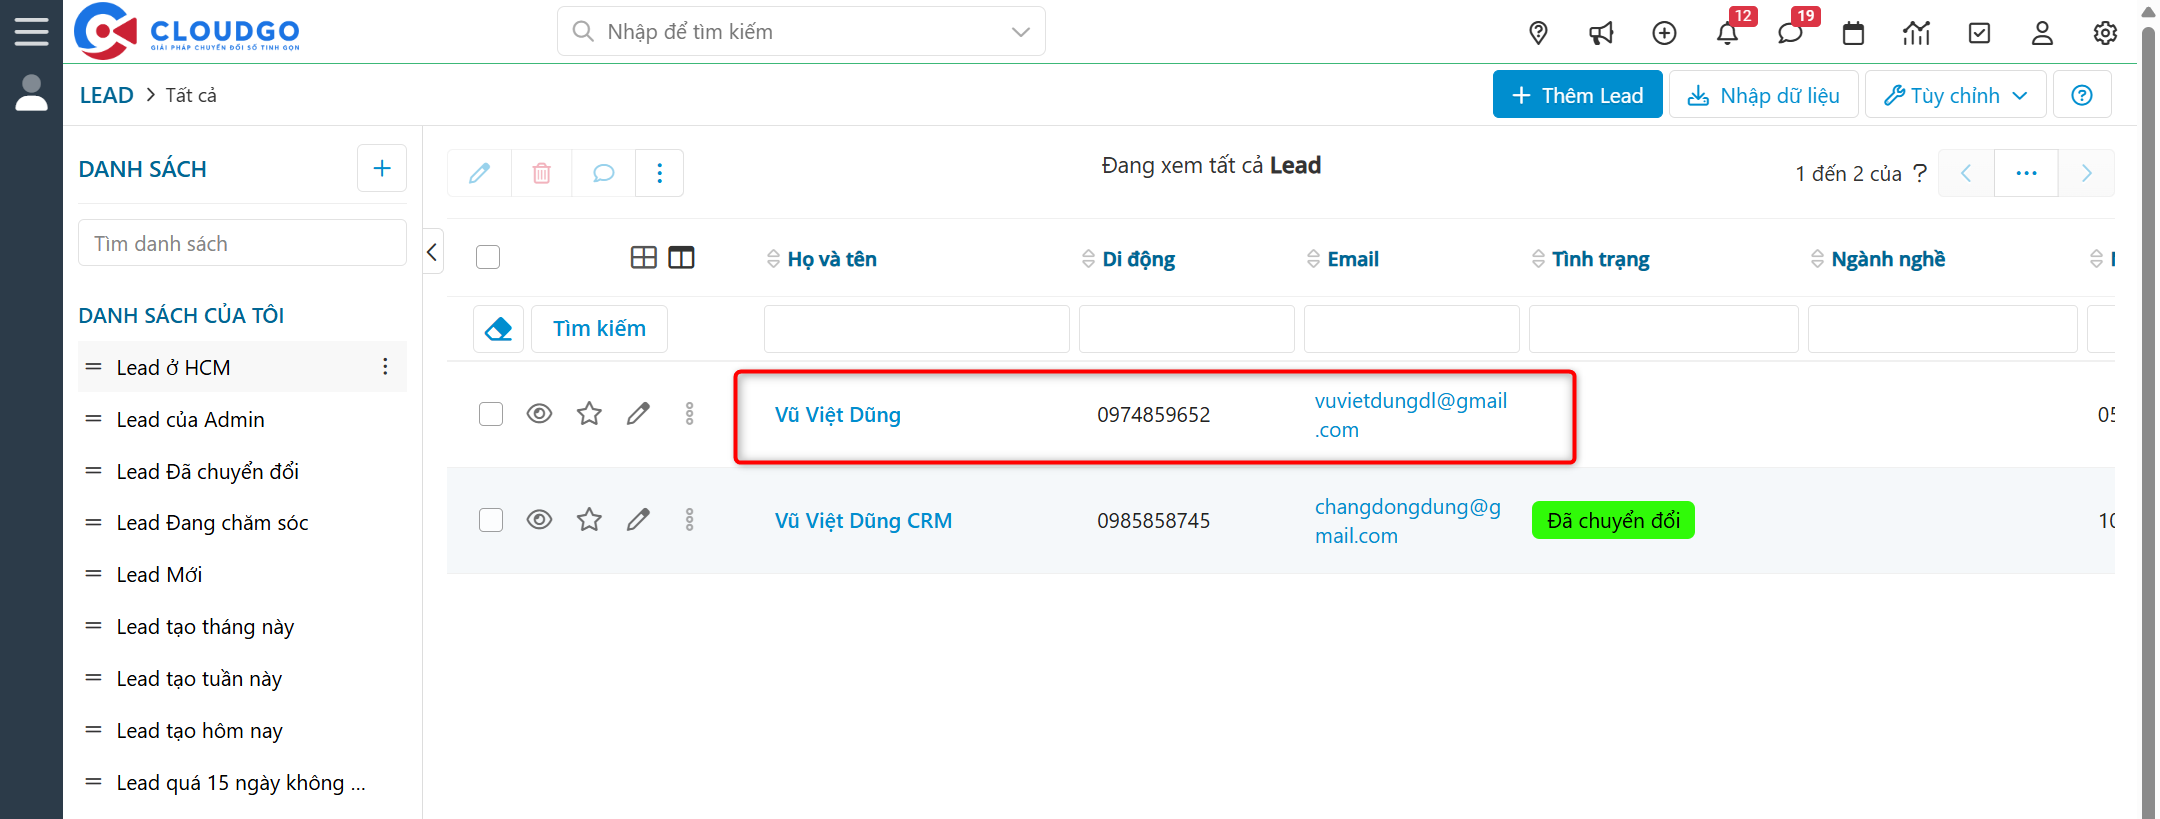Click the Tìm danh sách input field
The width and height of the screenshot is (2160, 819).
(x=242, y=244)
